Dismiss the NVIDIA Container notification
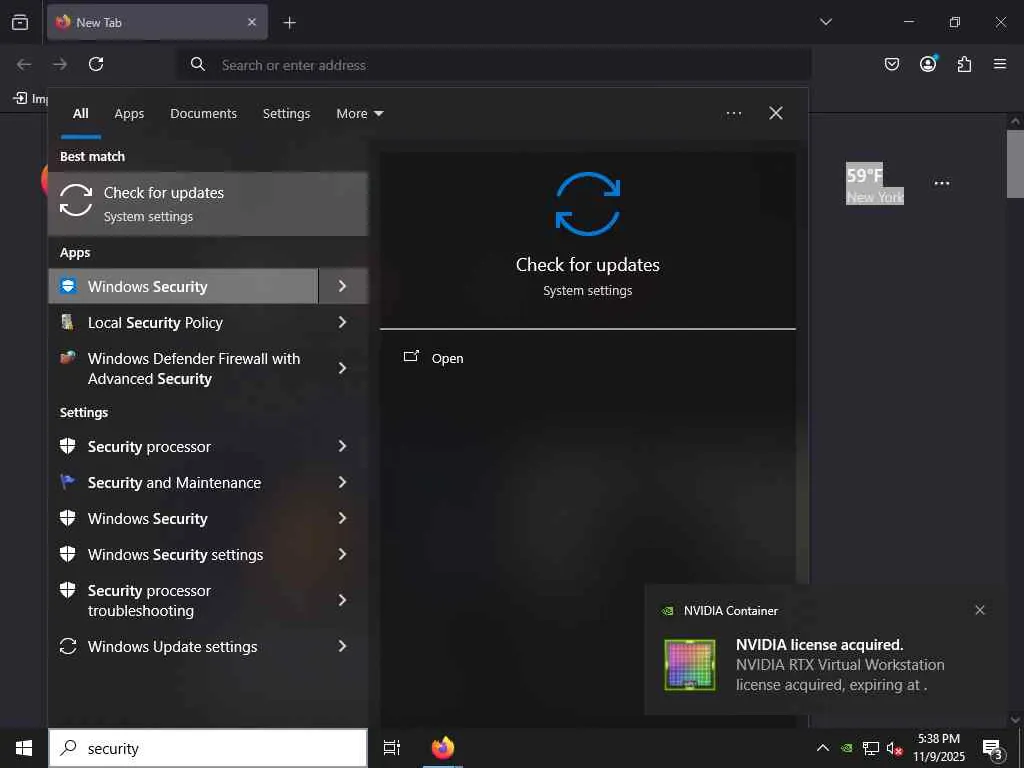The height and width of the screenshot is (768, 1024). [980, 610]
